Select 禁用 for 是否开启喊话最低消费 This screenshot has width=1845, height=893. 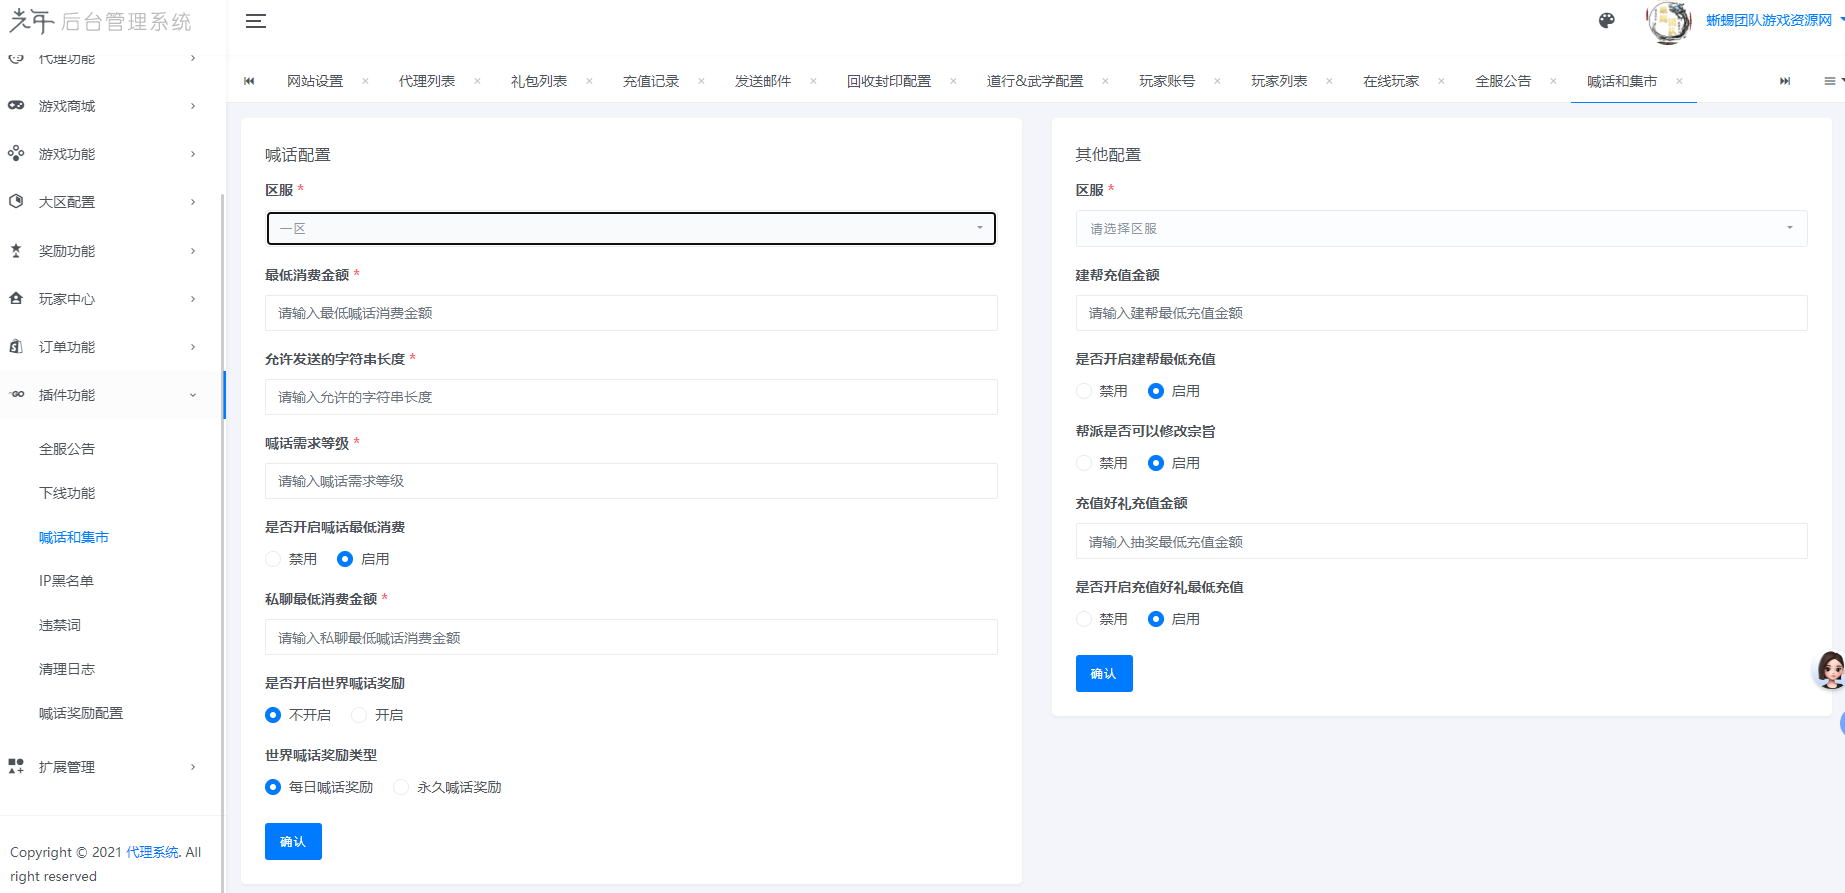274,559
